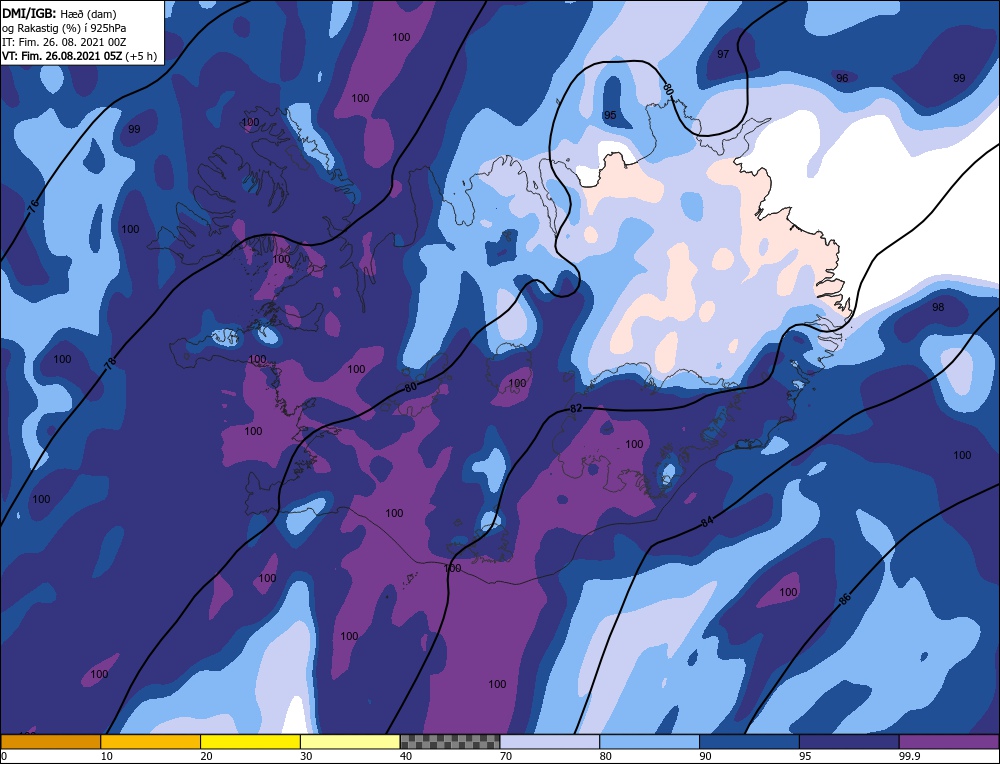Click the 'DMI/IGB: Hæð (dam)' title line
Viewport: 1000px width, 764px height.
pyautogui.click(x=59, y=13)
